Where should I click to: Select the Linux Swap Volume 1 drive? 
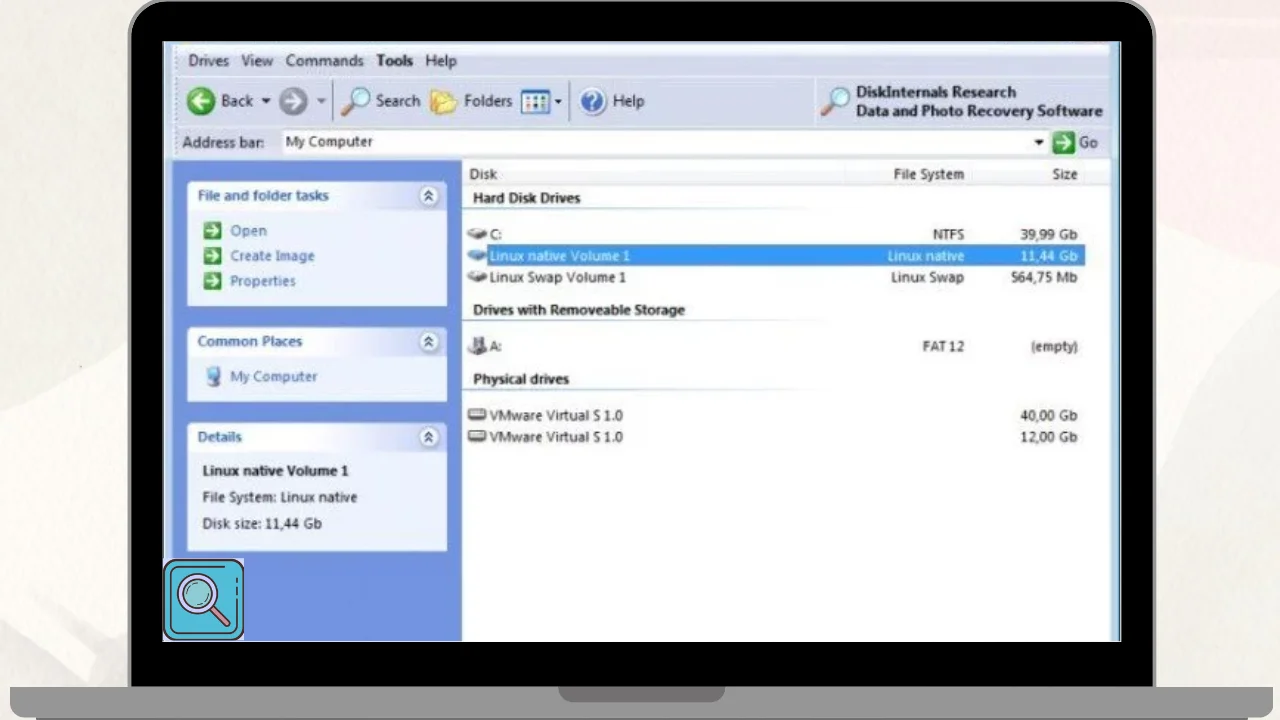(557, 277)
